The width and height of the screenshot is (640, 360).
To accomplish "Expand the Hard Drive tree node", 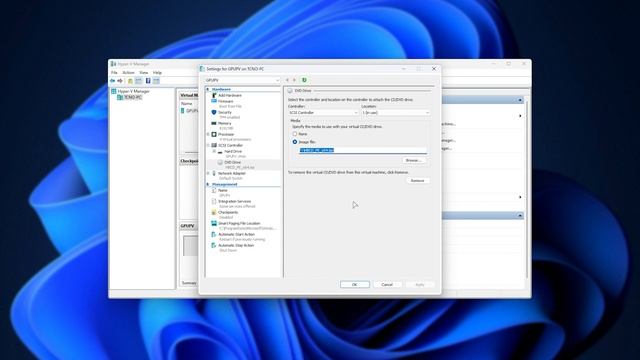I will click(x=214, y=151).
